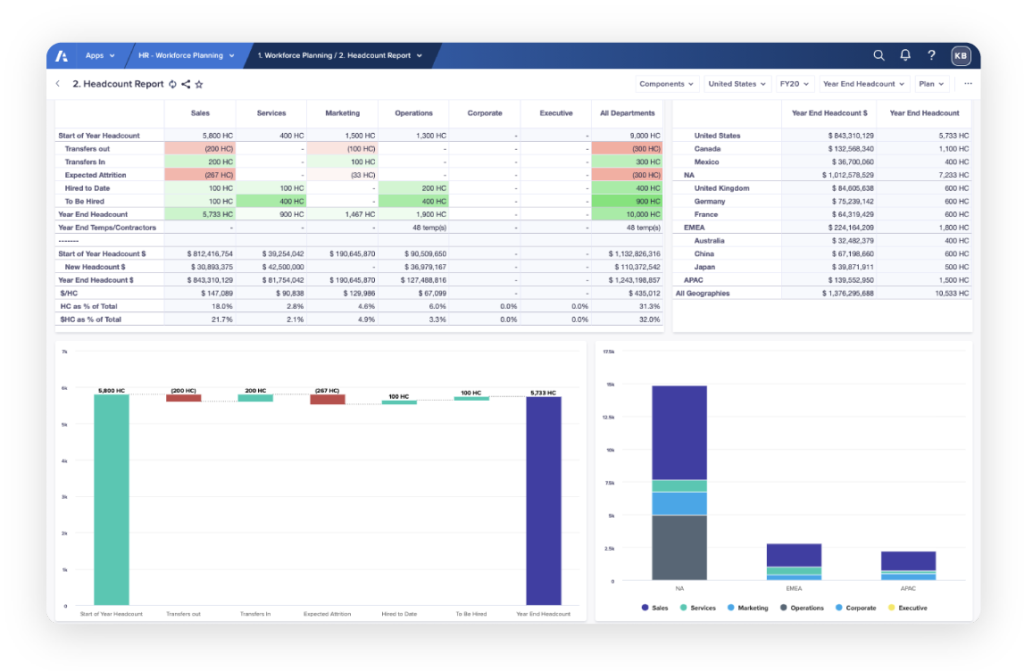This screenshot has height=671, width=1024.
Task: Open the notifications bell
Action: [905, 56]
